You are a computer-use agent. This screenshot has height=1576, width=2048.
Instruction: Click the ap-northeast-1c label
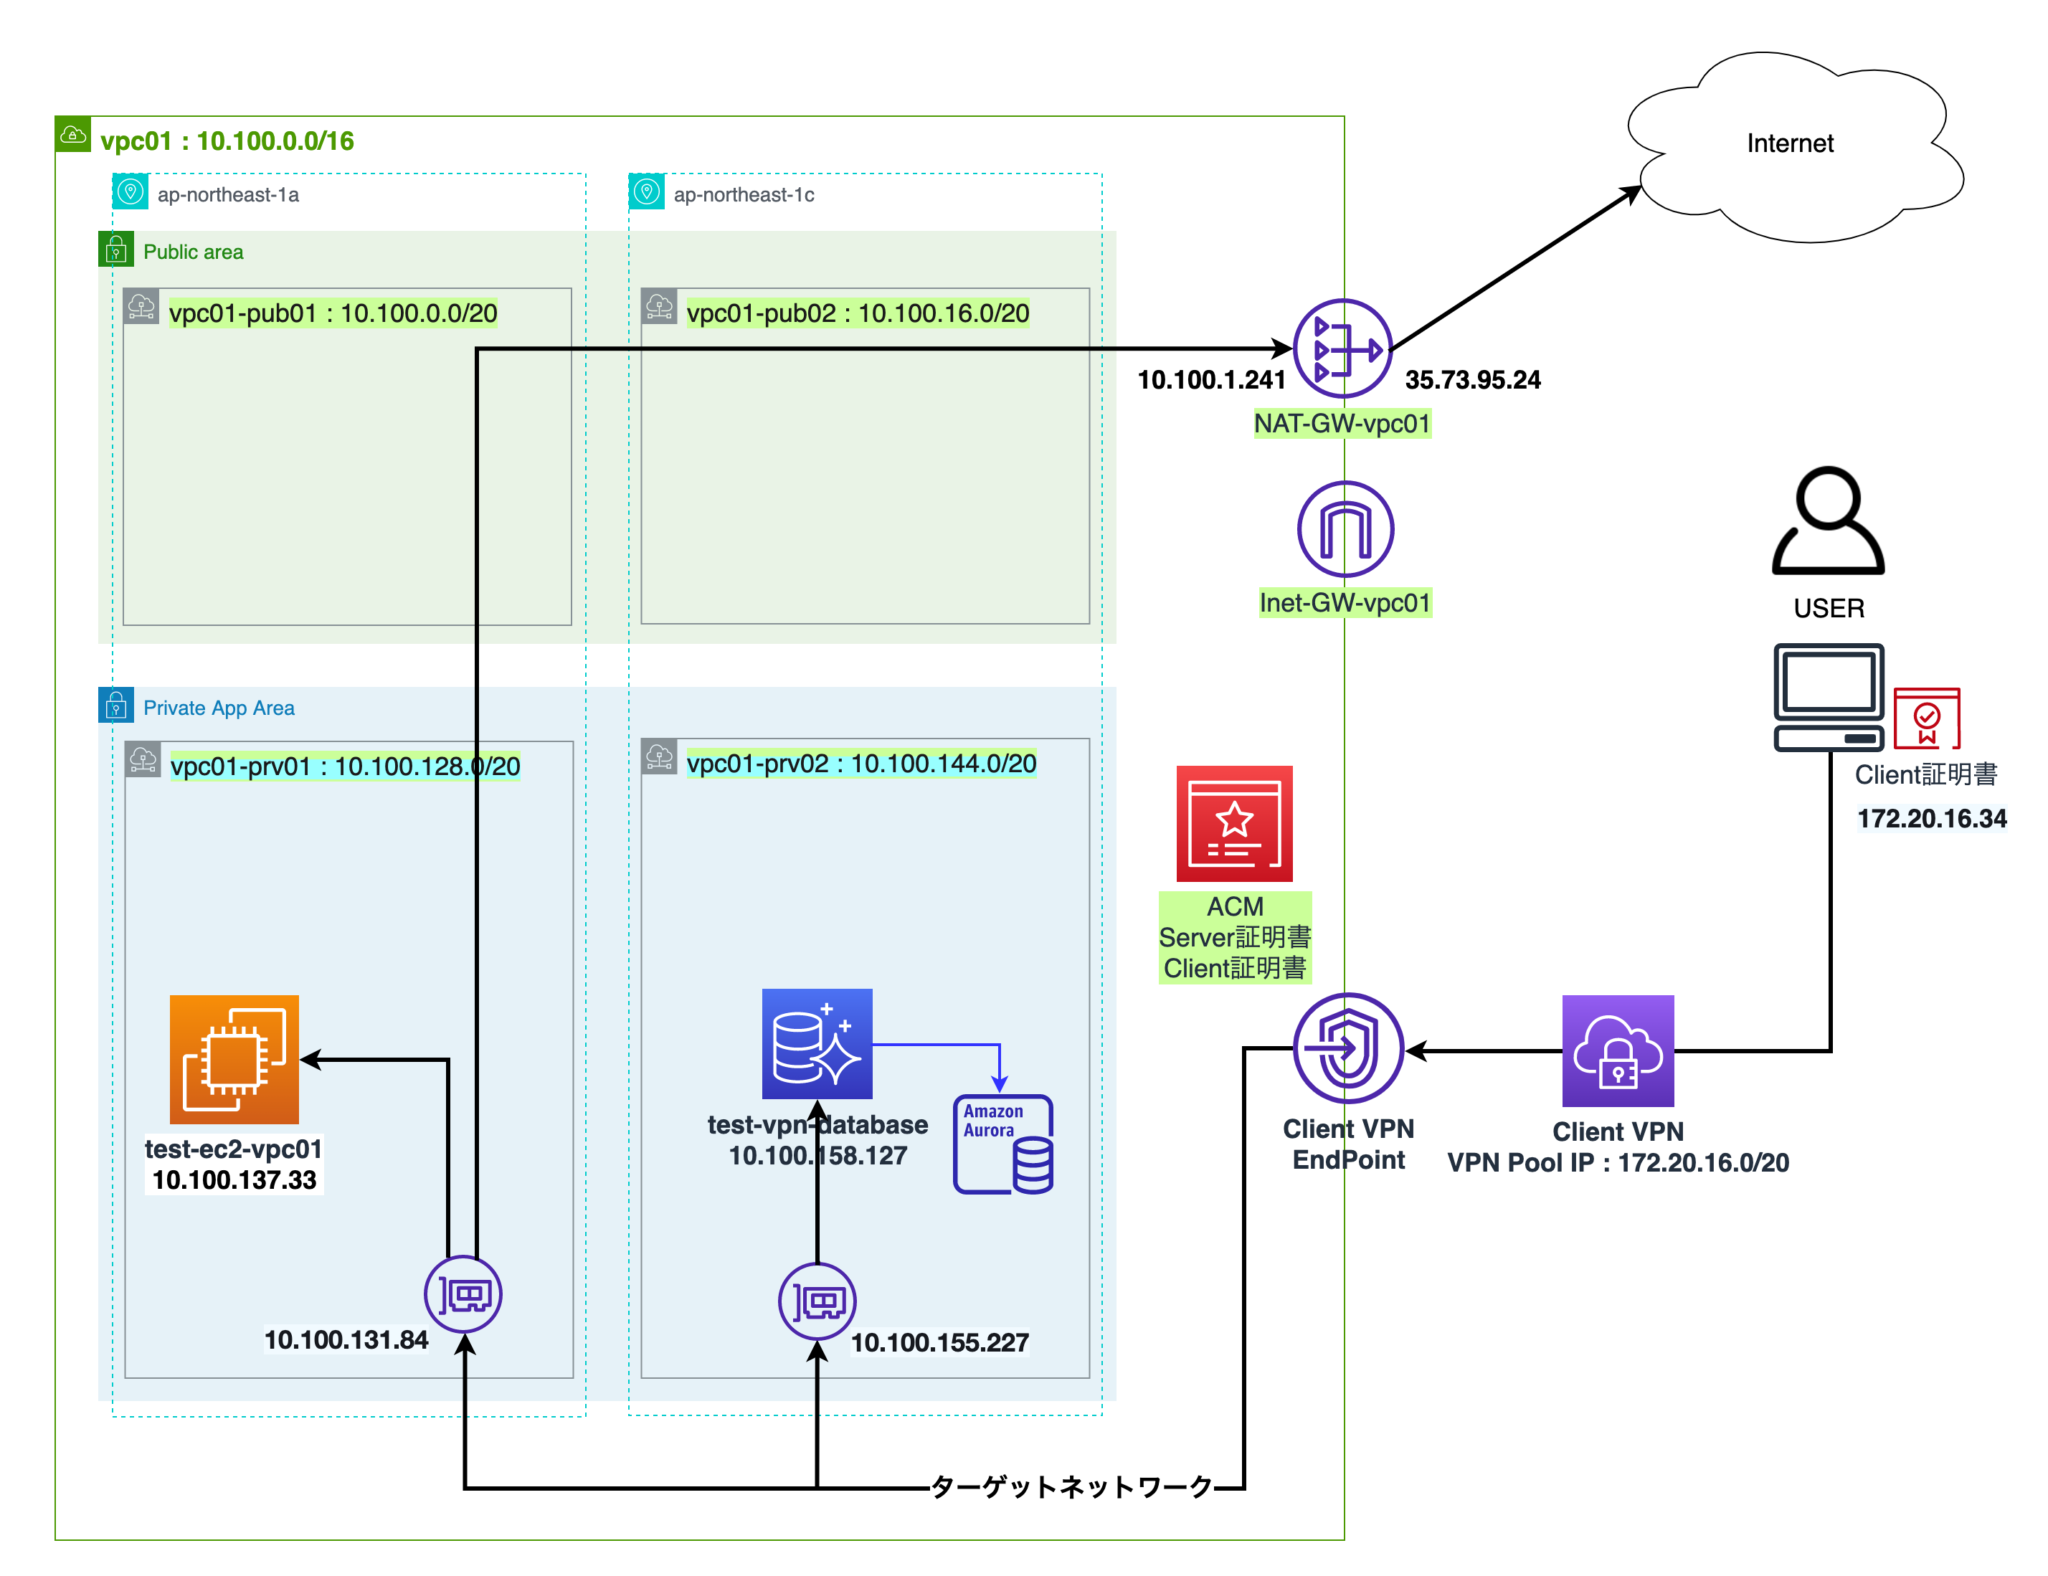tap(744, 195)
